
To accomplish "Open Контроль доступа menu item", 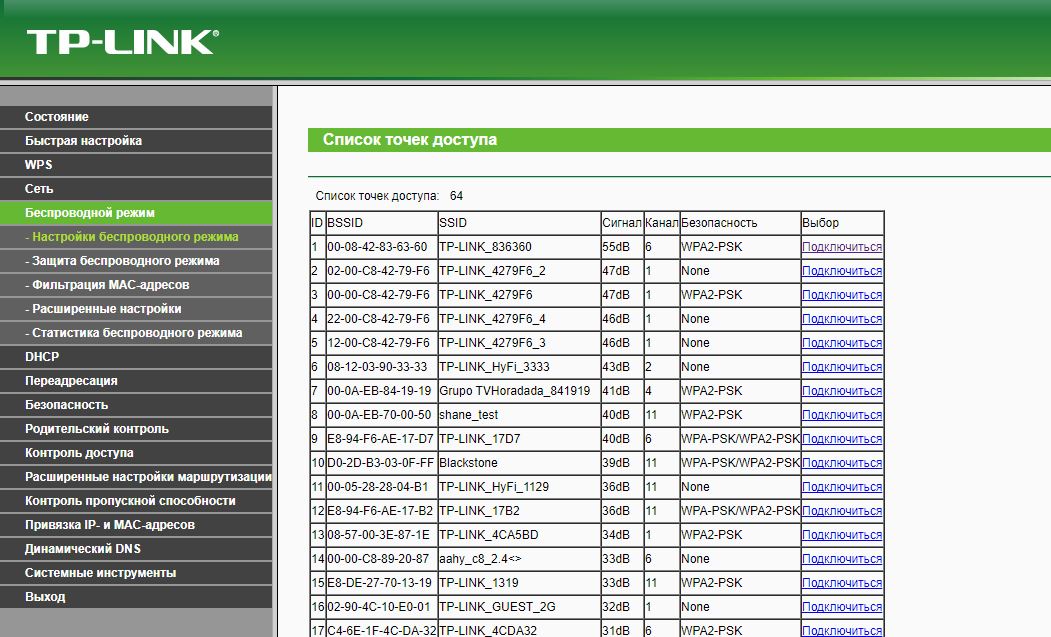I will tap(136, 453).
